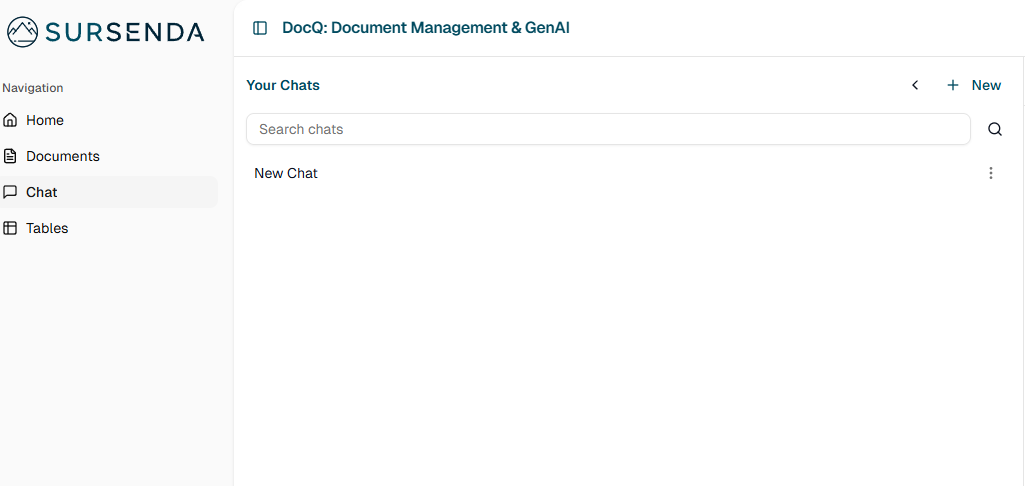The width and height of the screenshot is (1025, 486).
Task: Collapse the Your Chats panel chevron
Action: [915, 85]
